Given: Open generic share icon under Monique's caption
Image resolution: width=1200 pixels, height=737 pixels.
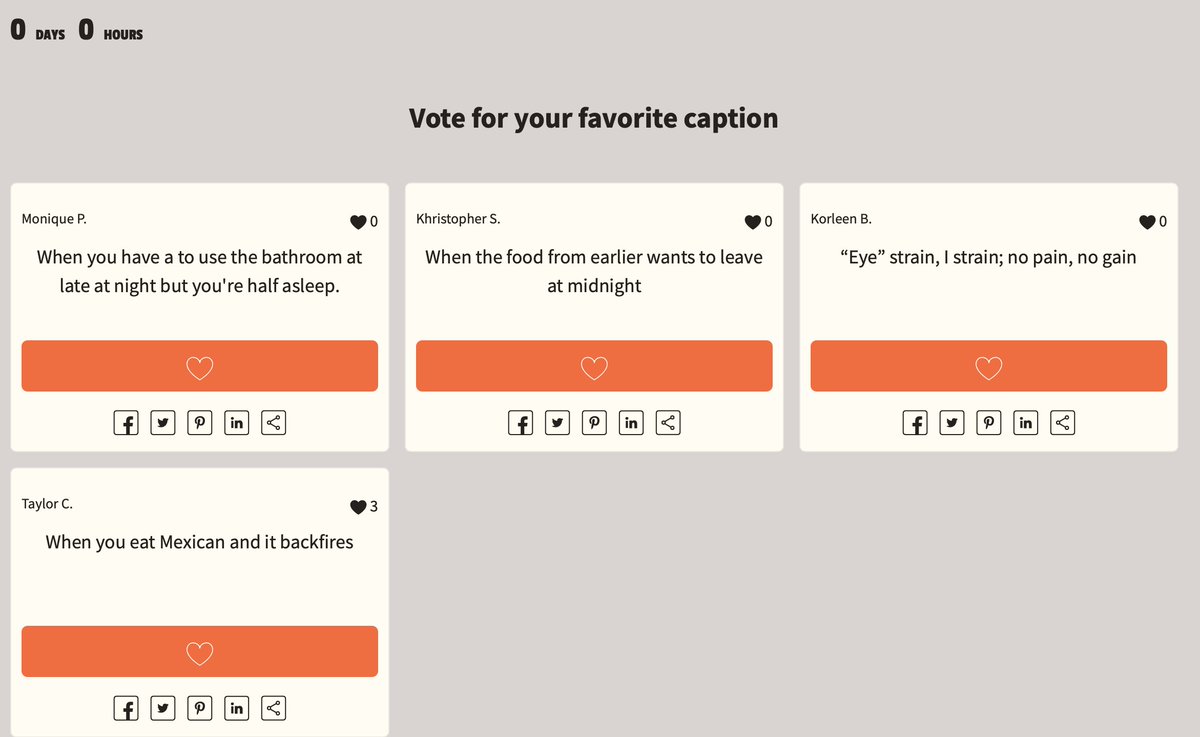Looking at the screenshot, I should [273, 423].
